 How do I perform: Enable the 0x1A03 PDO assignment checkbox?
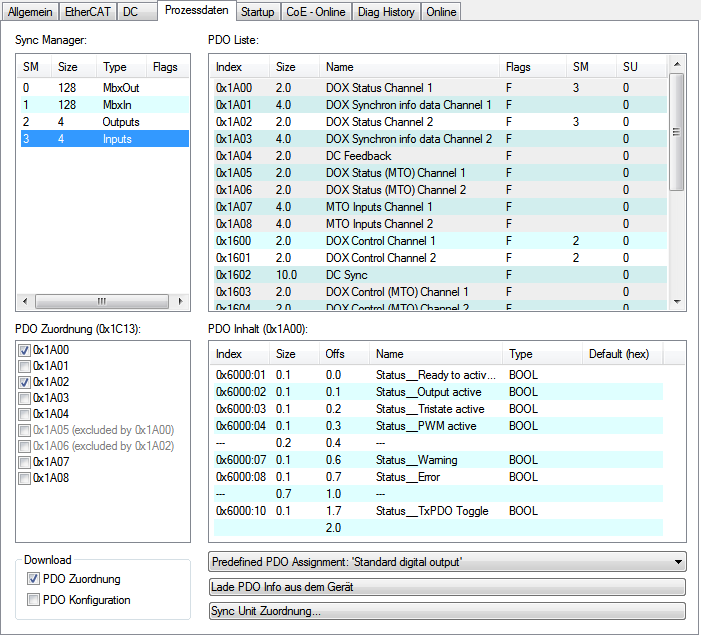25,398
